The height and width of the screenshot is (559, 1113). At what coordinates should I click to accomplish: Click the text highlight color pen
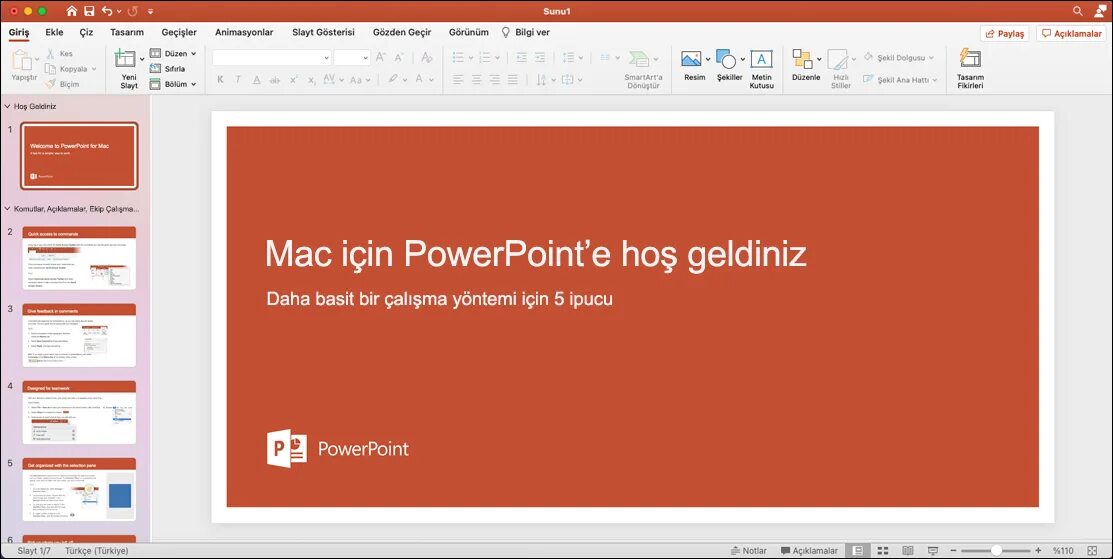click(393, 79)
